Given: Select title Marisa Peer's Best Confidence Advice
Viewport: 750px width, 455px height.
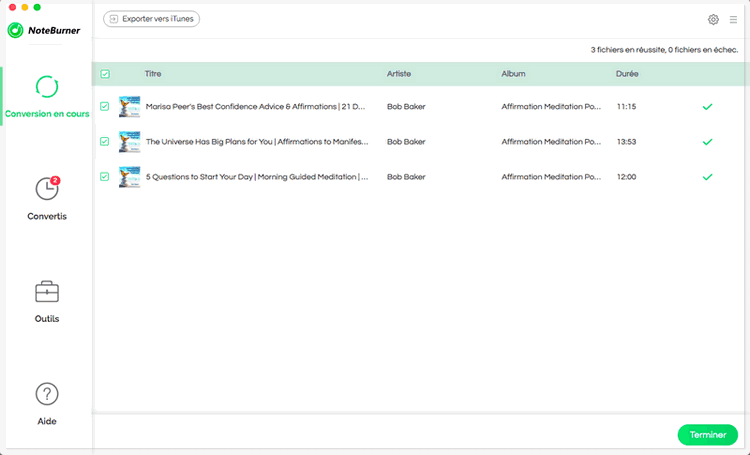Looking at the screenshot, I should [x=255, y=107].
